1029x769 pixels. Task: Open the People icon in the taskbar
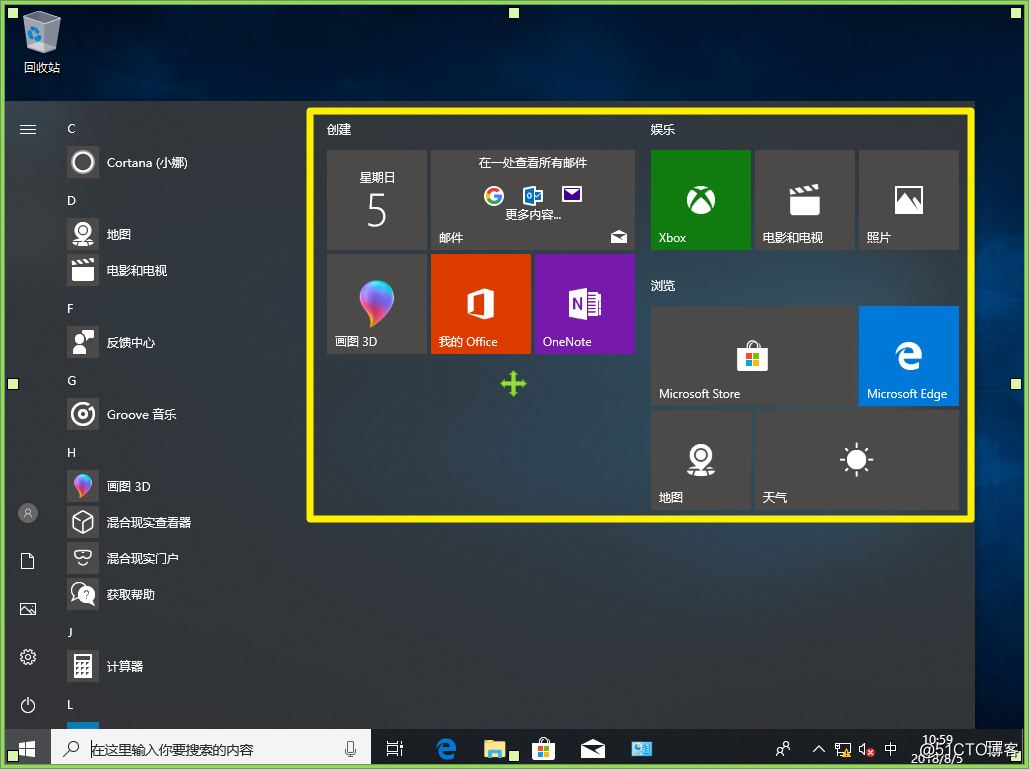[x=783, y=749]
